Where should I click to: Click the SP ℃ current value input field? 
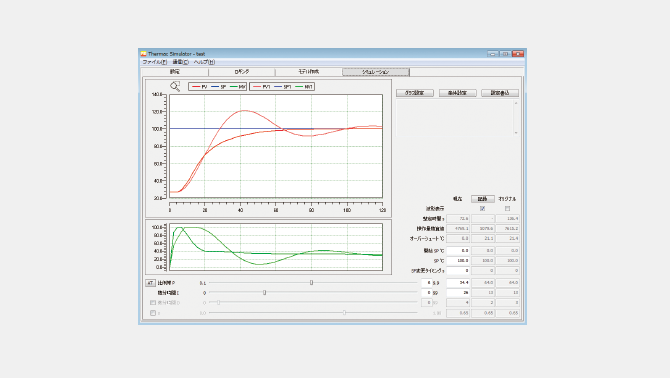click(458, 261)
